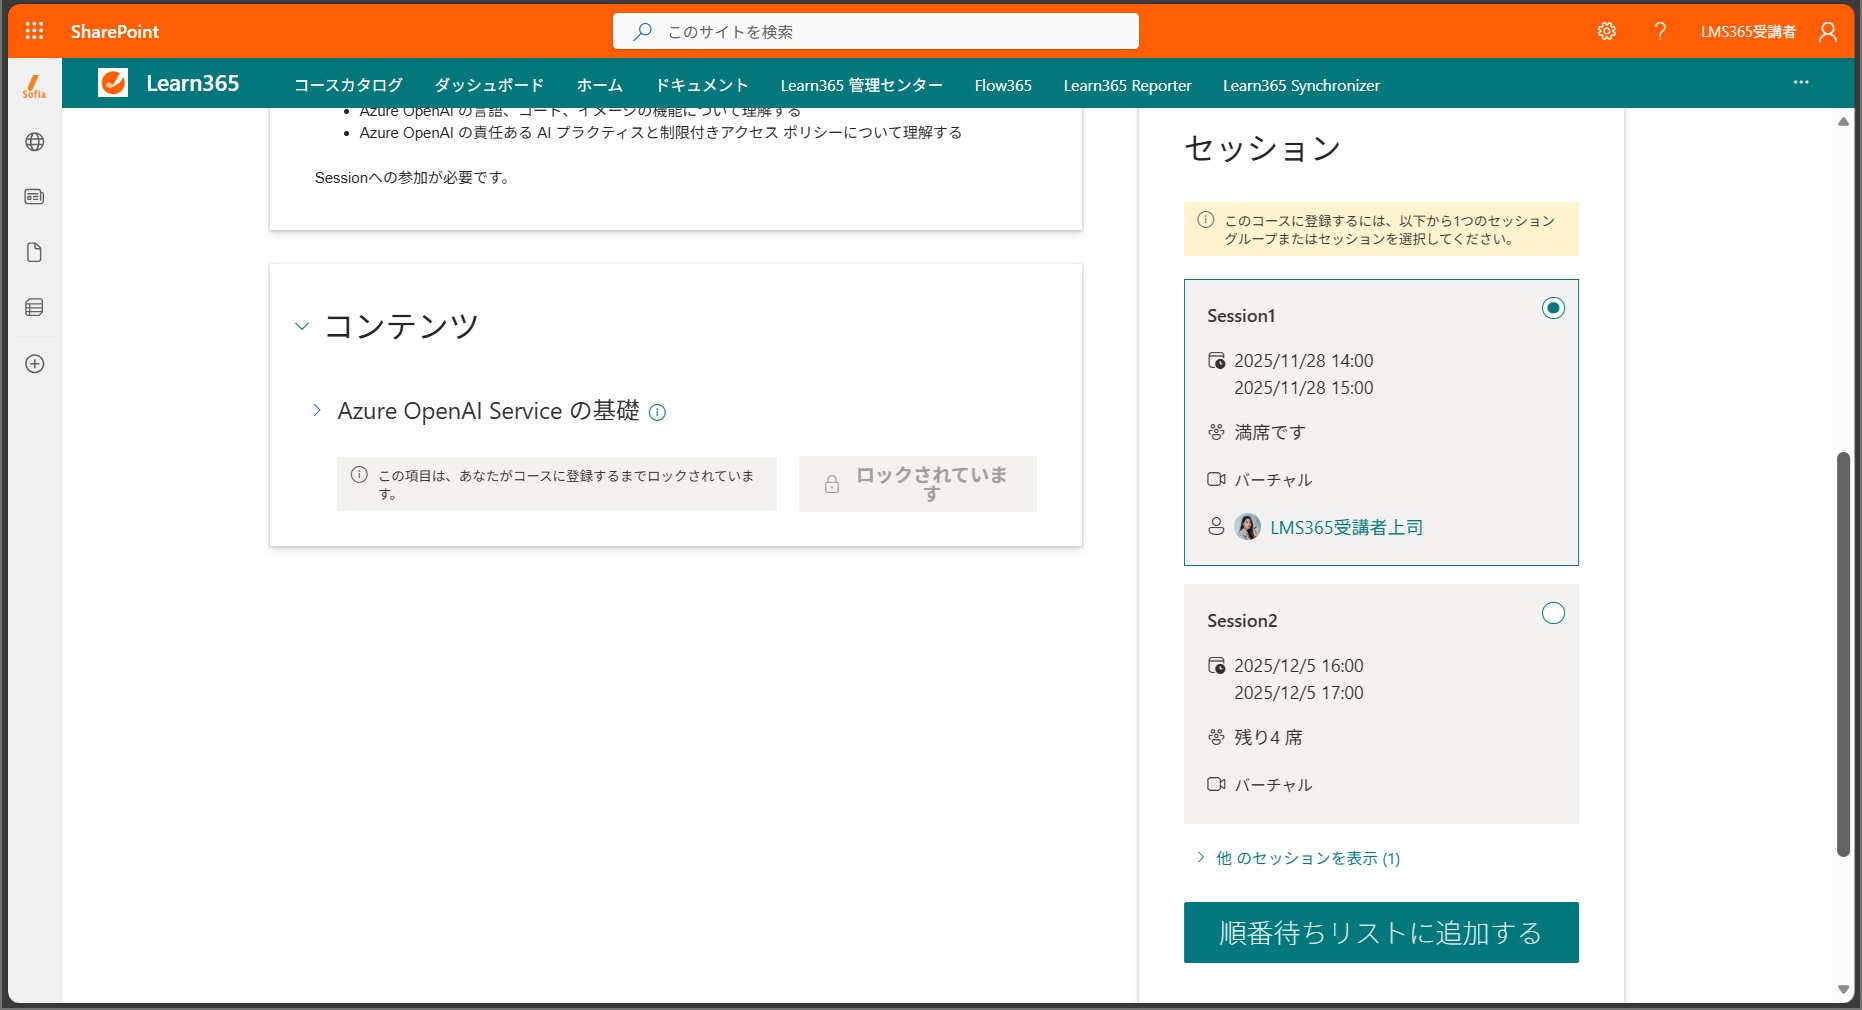Go to ホーム menu item

click(600, 85)
